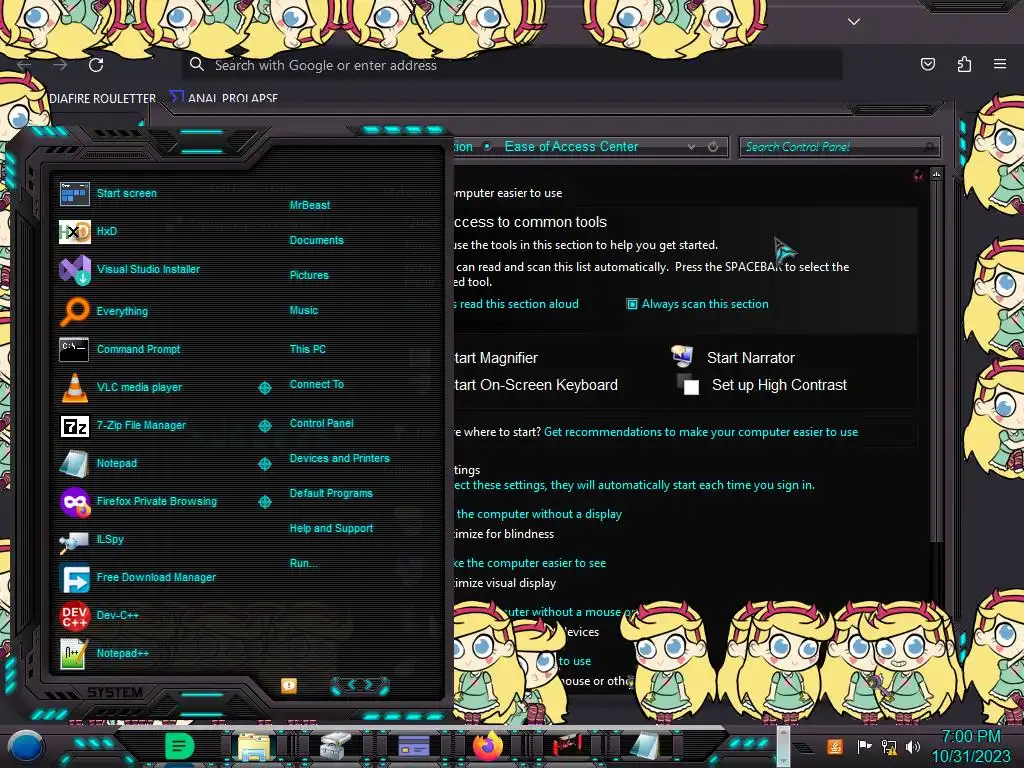Image resolution: width=1024 pixels, height=768 pixels.
Task: Open Connect To
Action: point(316,385)
